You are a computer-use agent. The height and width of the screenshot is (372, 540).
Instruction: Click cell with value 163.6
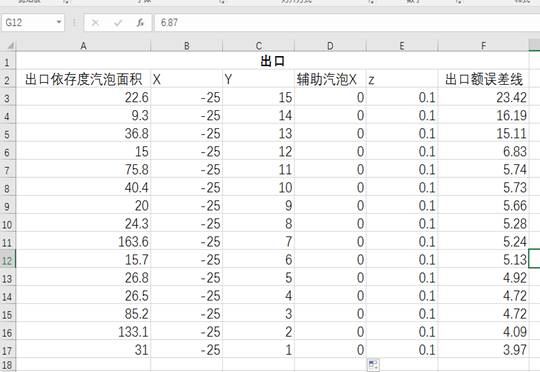pyautogui.click(x=83, y=241)
